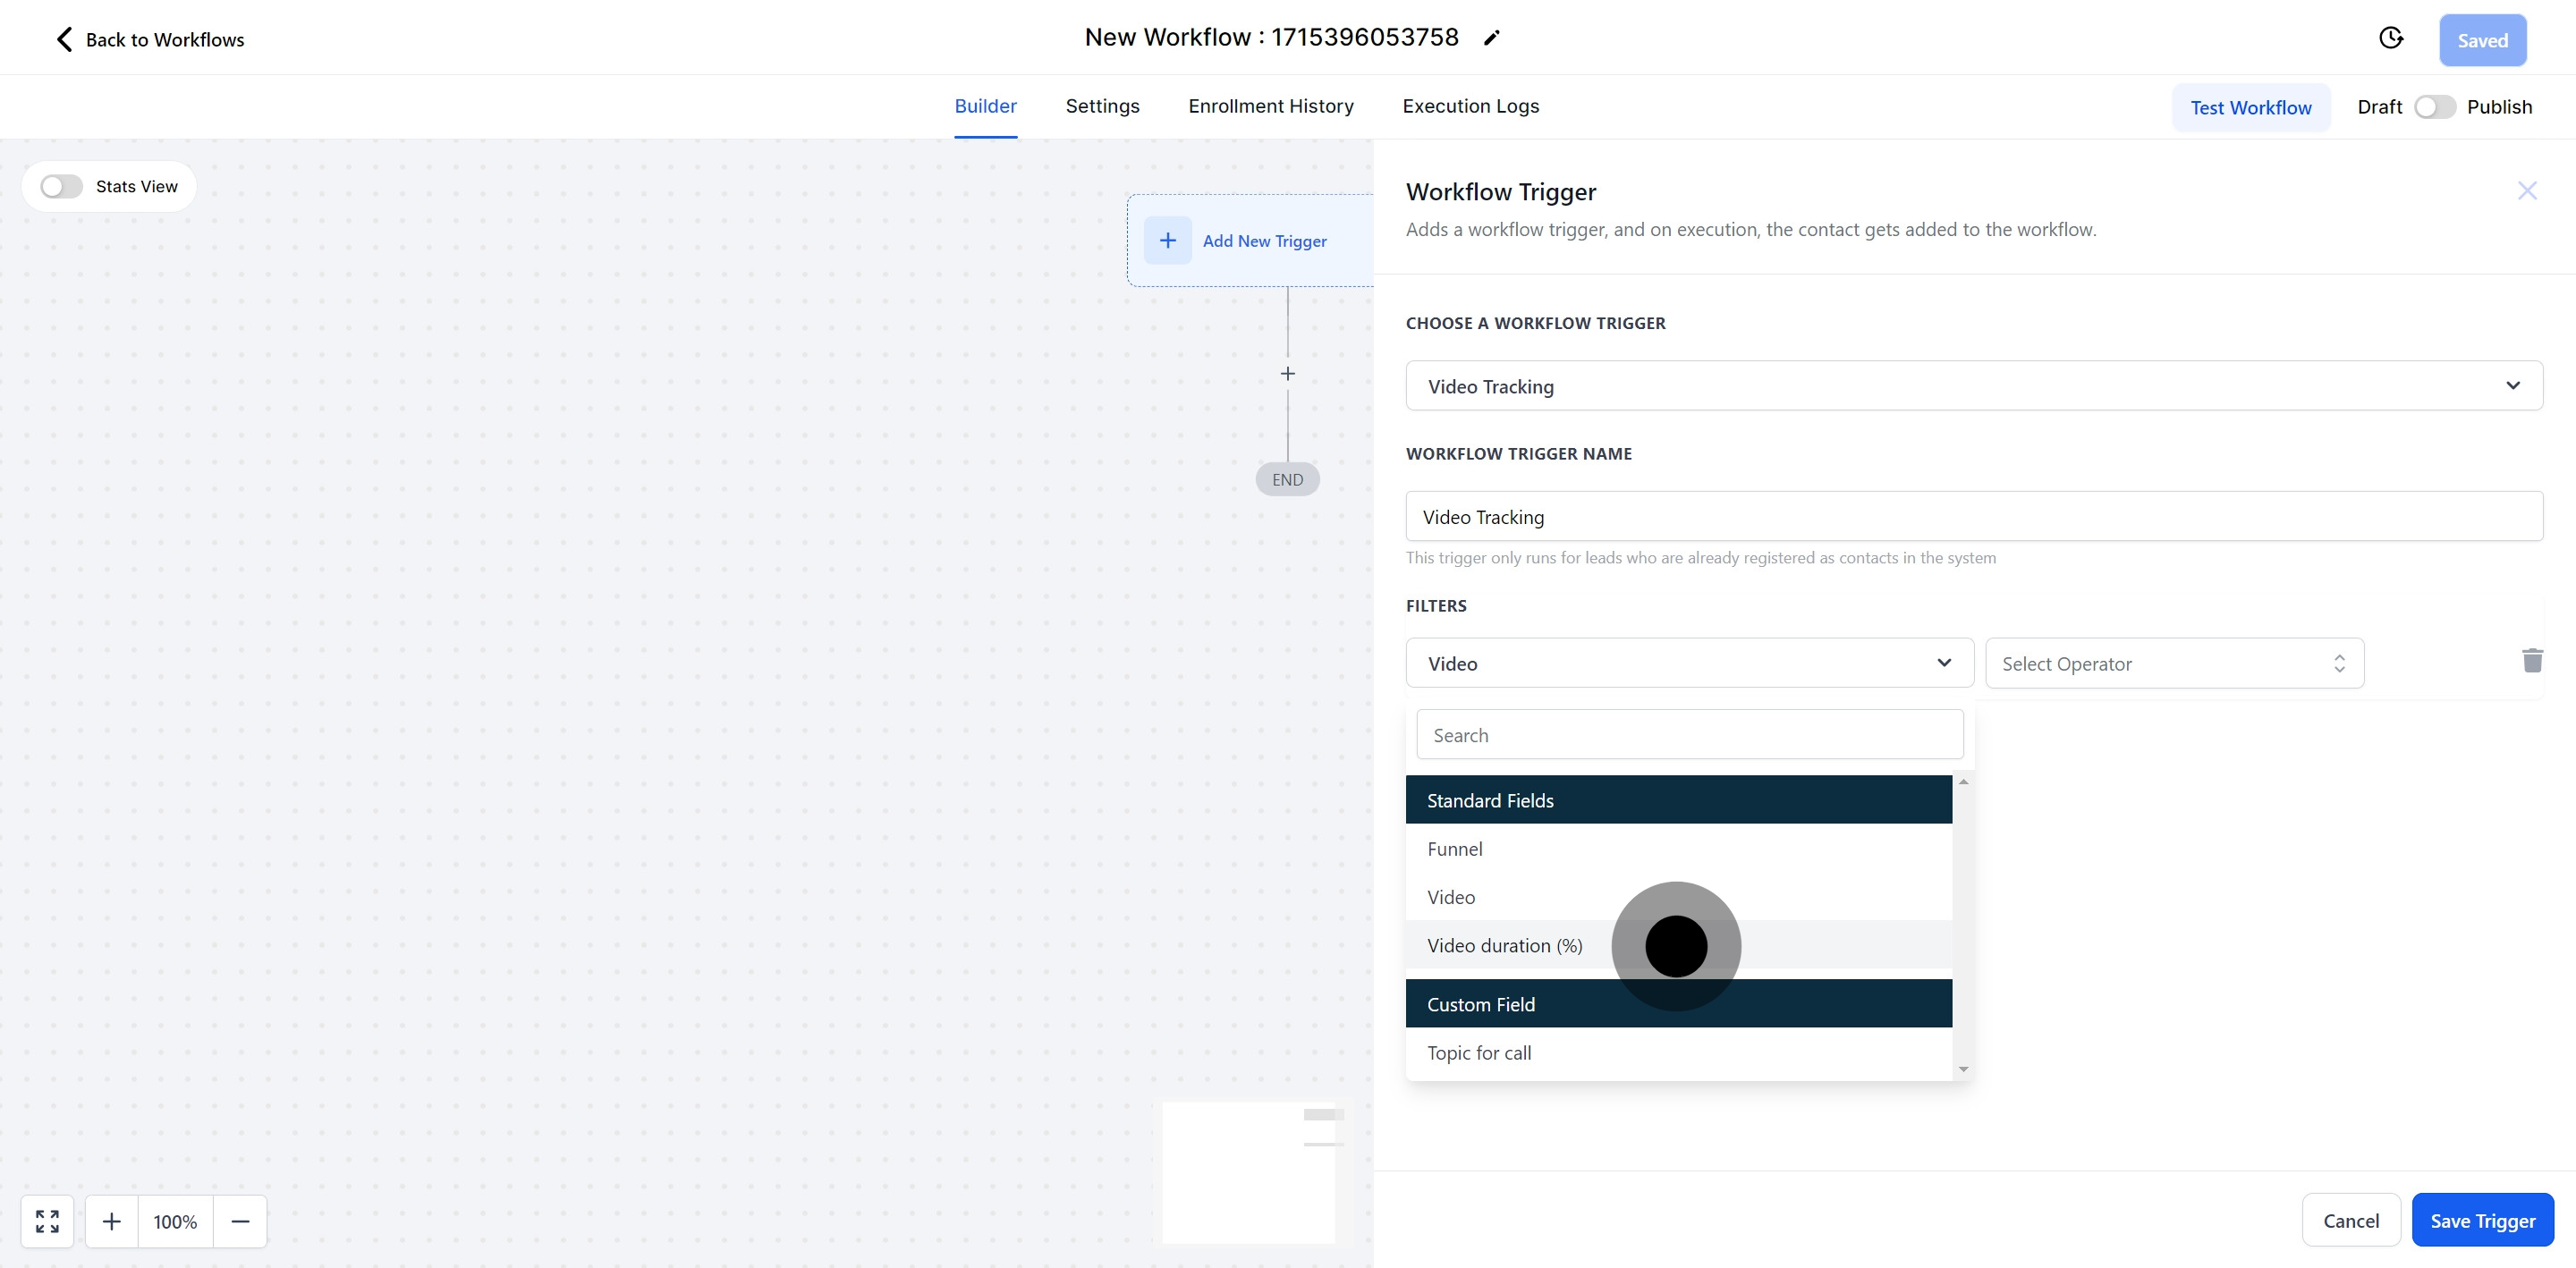
Task: Switch to the Settings tab
Action: pos(1102,106)
